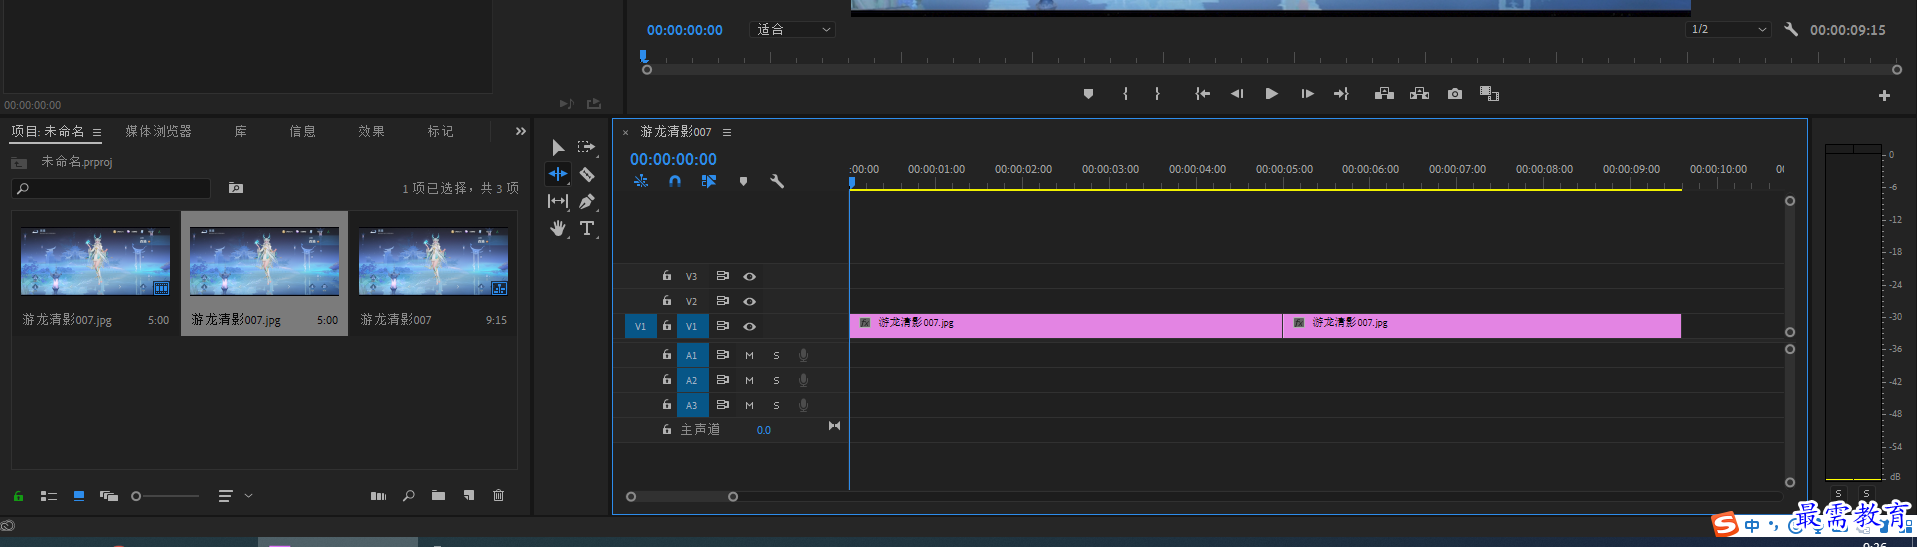This screenshot has height=547, width=1917.
Task: Click Go to Out point
Action: [1341, 94]
